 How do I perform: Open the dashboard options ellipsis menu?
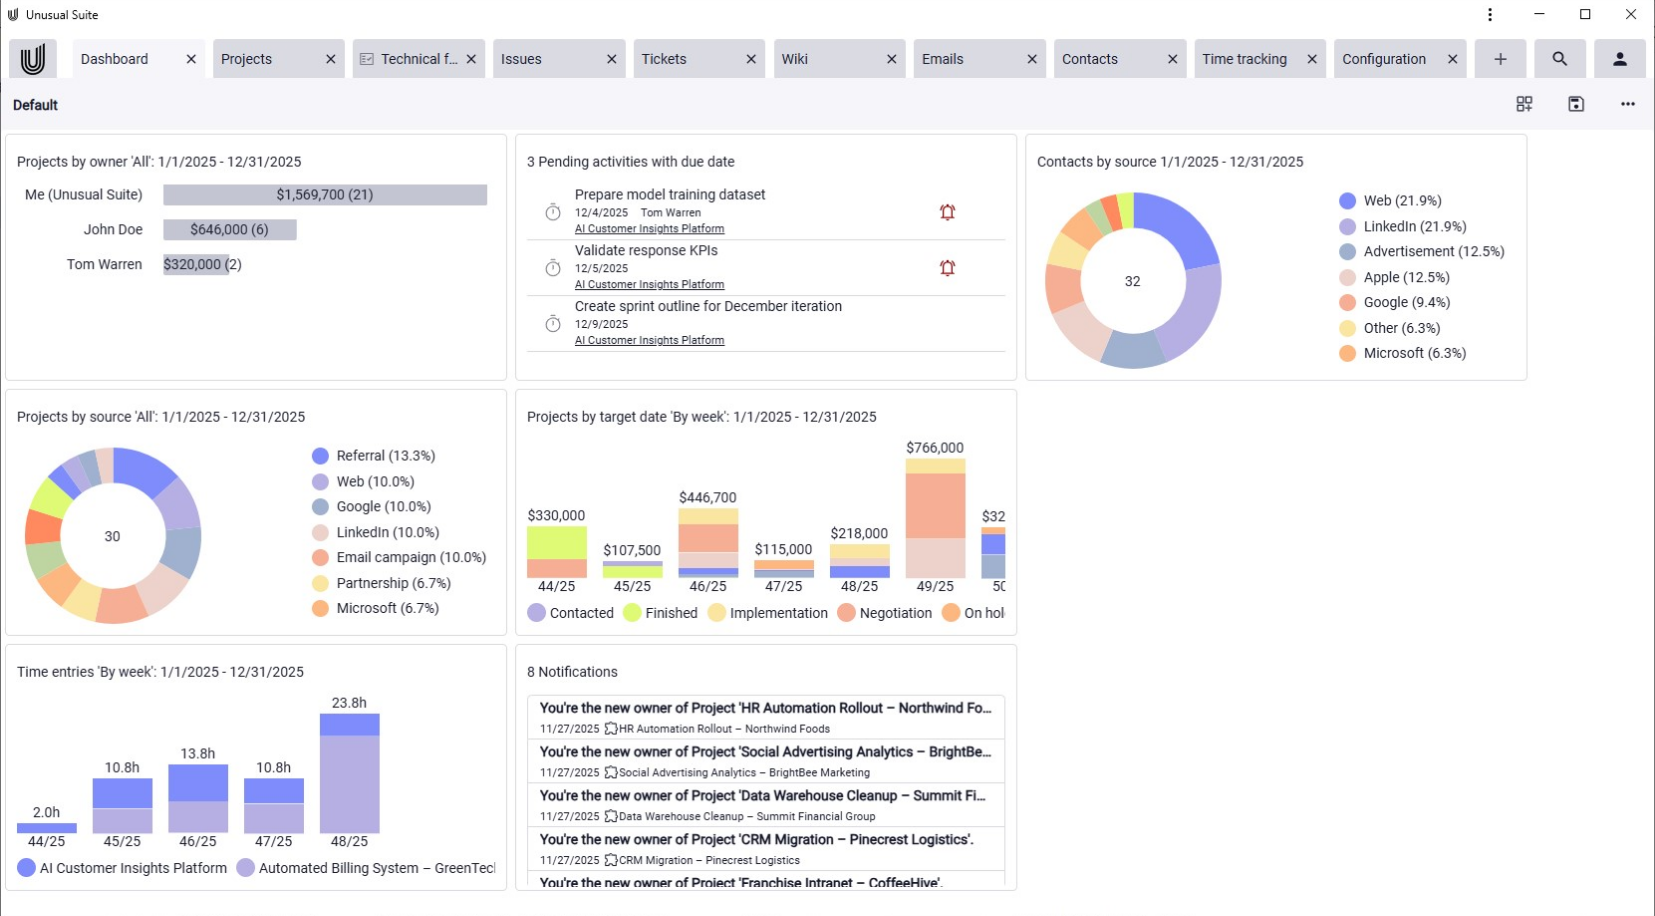coord(1627,104)
